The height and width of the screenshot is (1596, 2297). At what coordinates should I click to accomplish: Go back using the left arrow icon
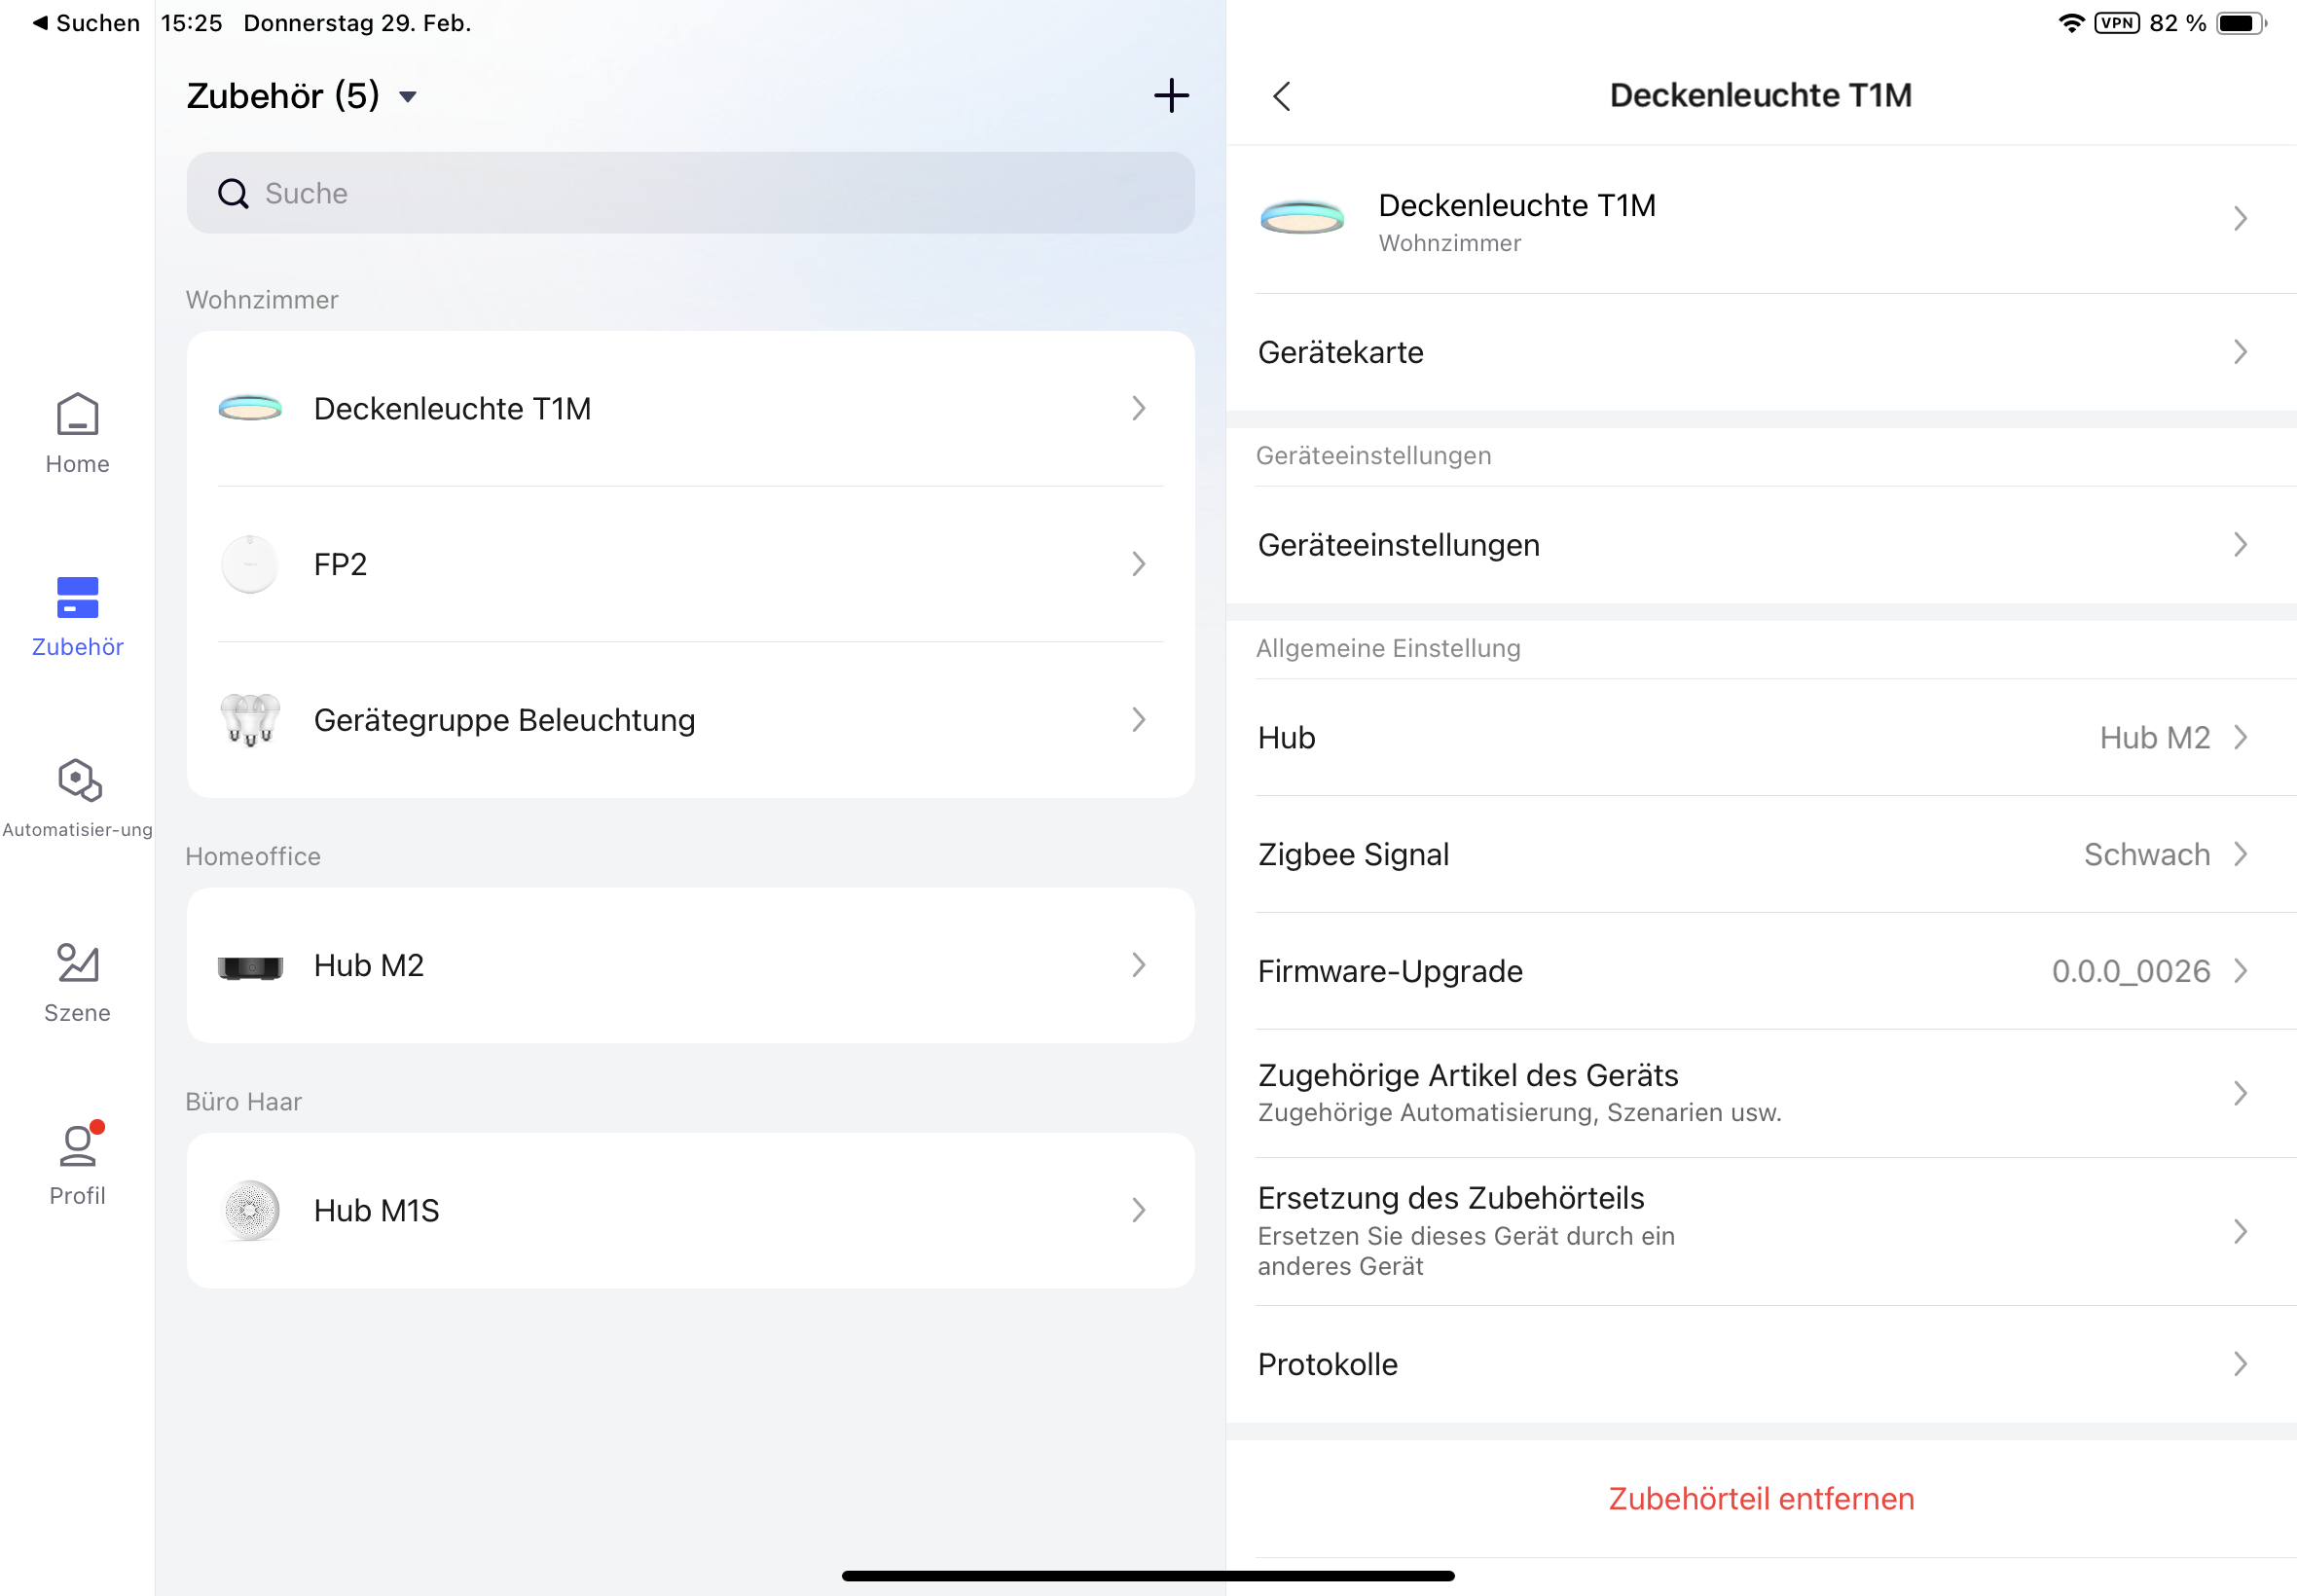pos(1282,96)
